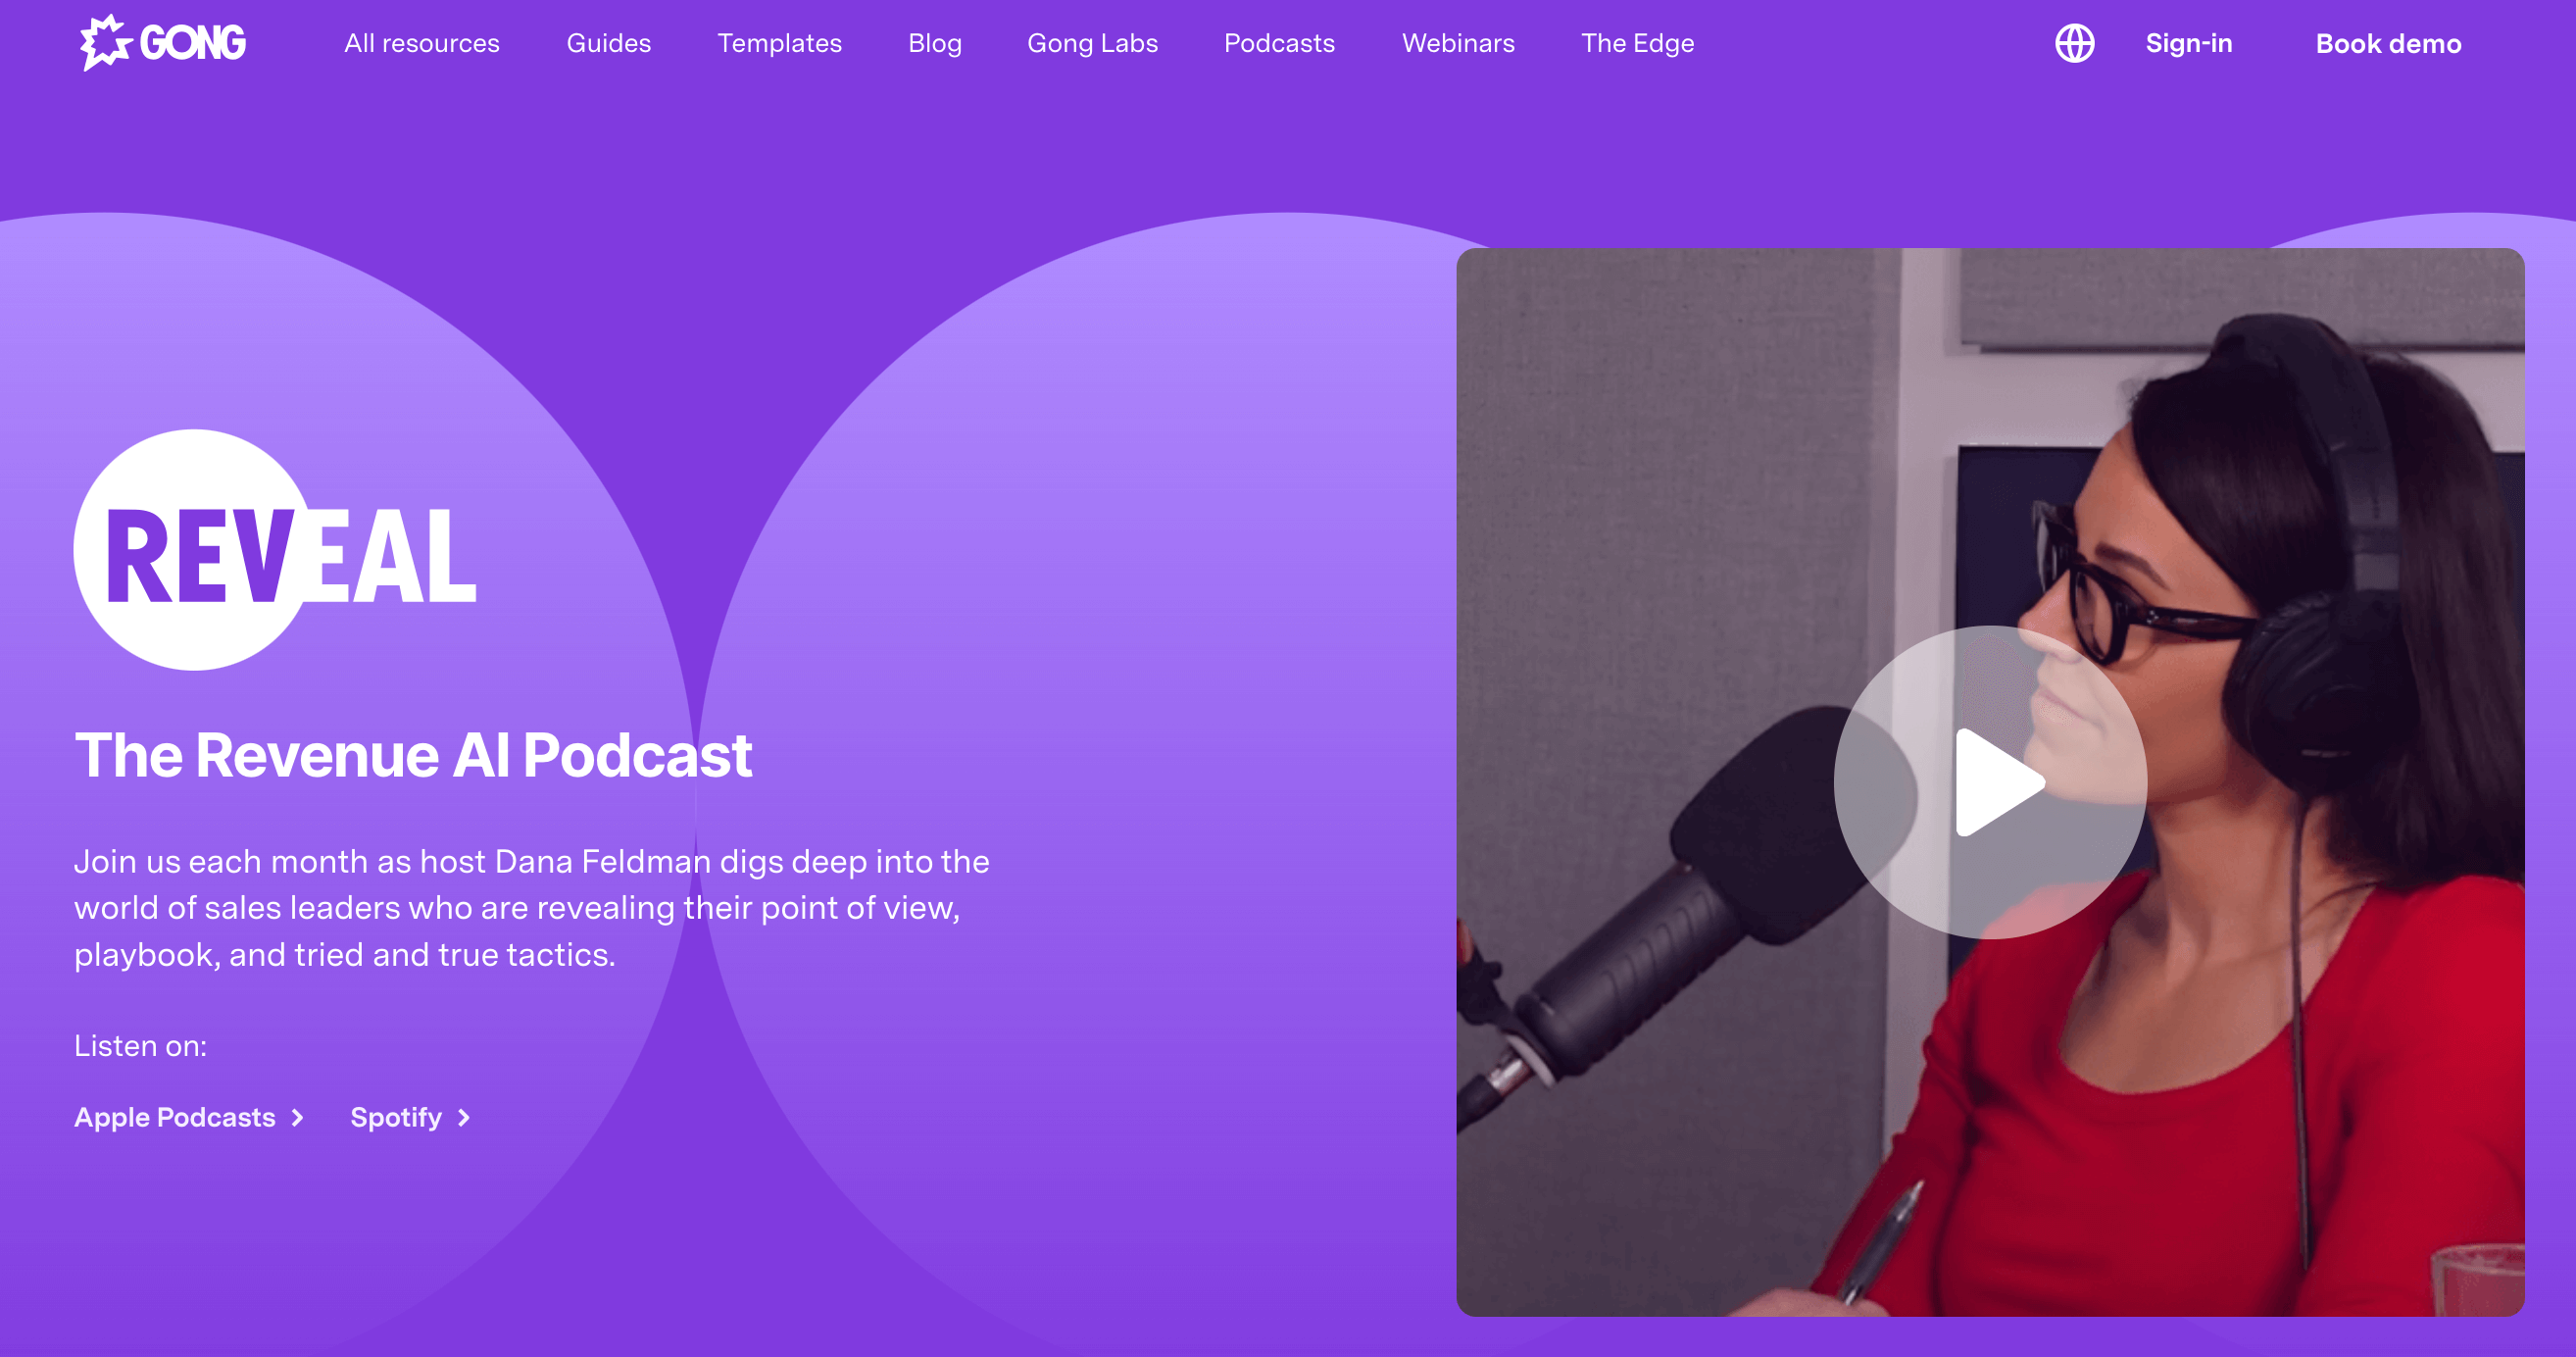Open the Templates section
2576x1357 pixels.
(780, 43)
